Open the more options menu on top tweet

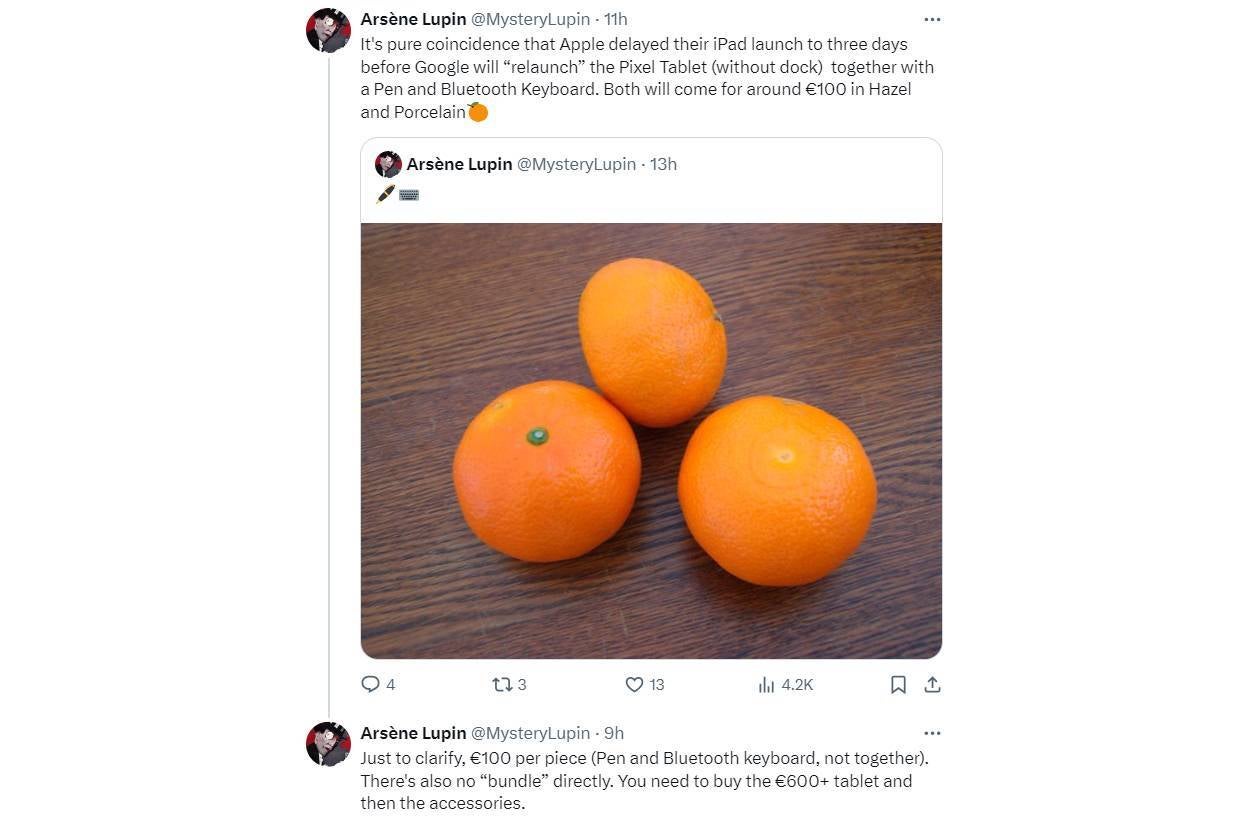[x=932, y=19]
